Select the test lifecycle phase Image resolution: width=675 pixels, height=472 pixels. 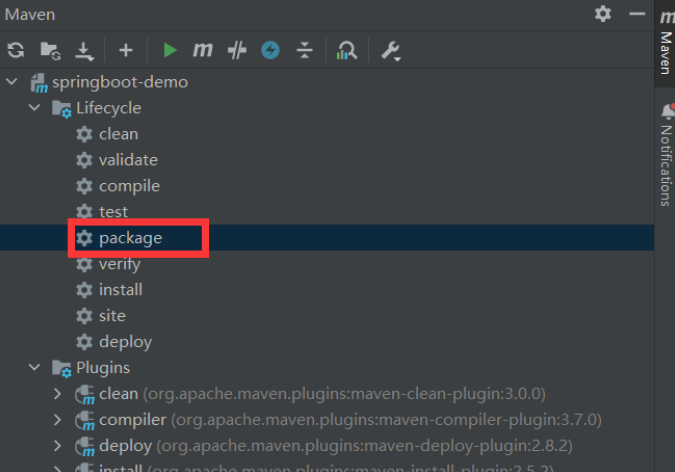point(113,212)
